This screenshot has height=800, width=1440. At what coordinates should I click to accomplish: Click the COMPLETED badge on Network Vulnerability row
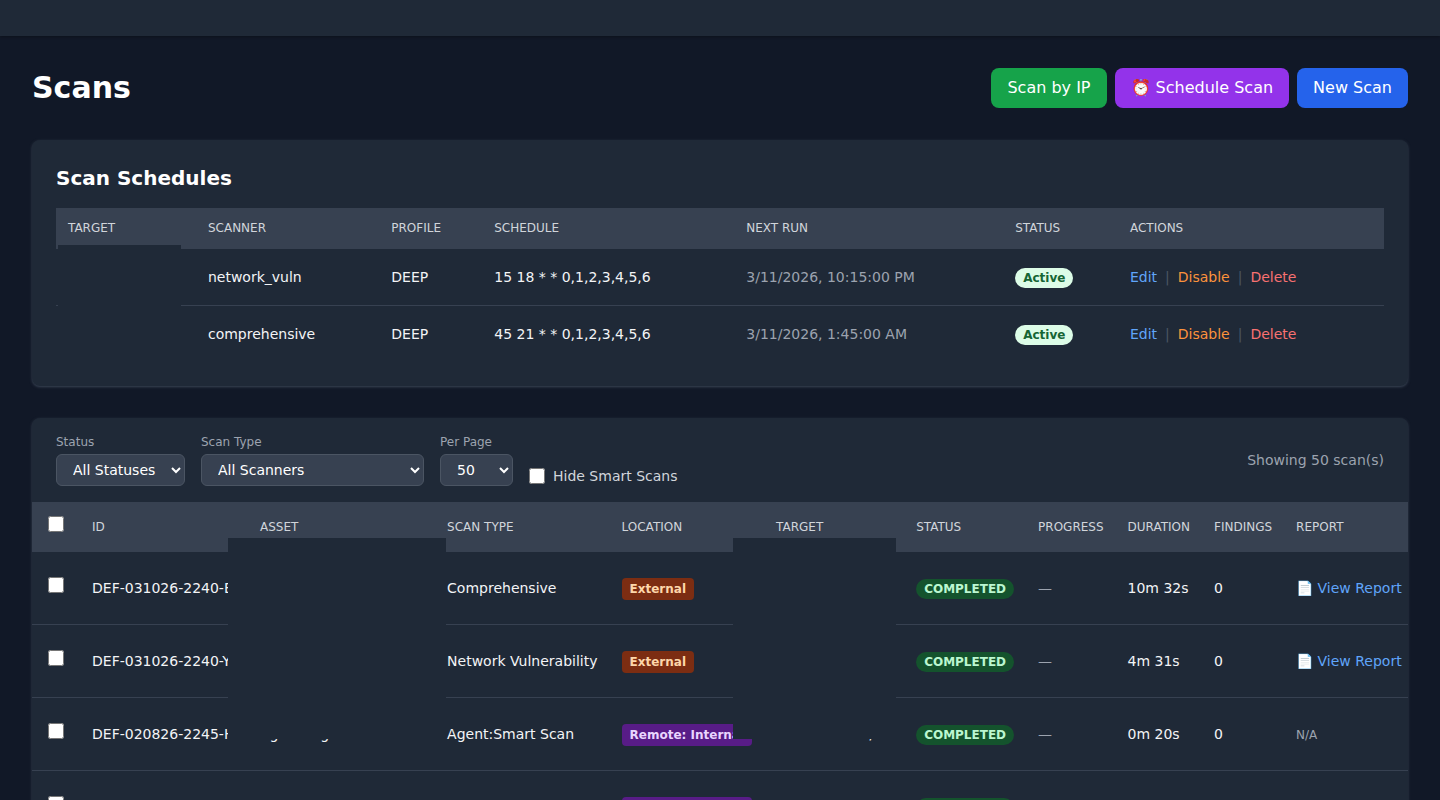click(964, 662)
